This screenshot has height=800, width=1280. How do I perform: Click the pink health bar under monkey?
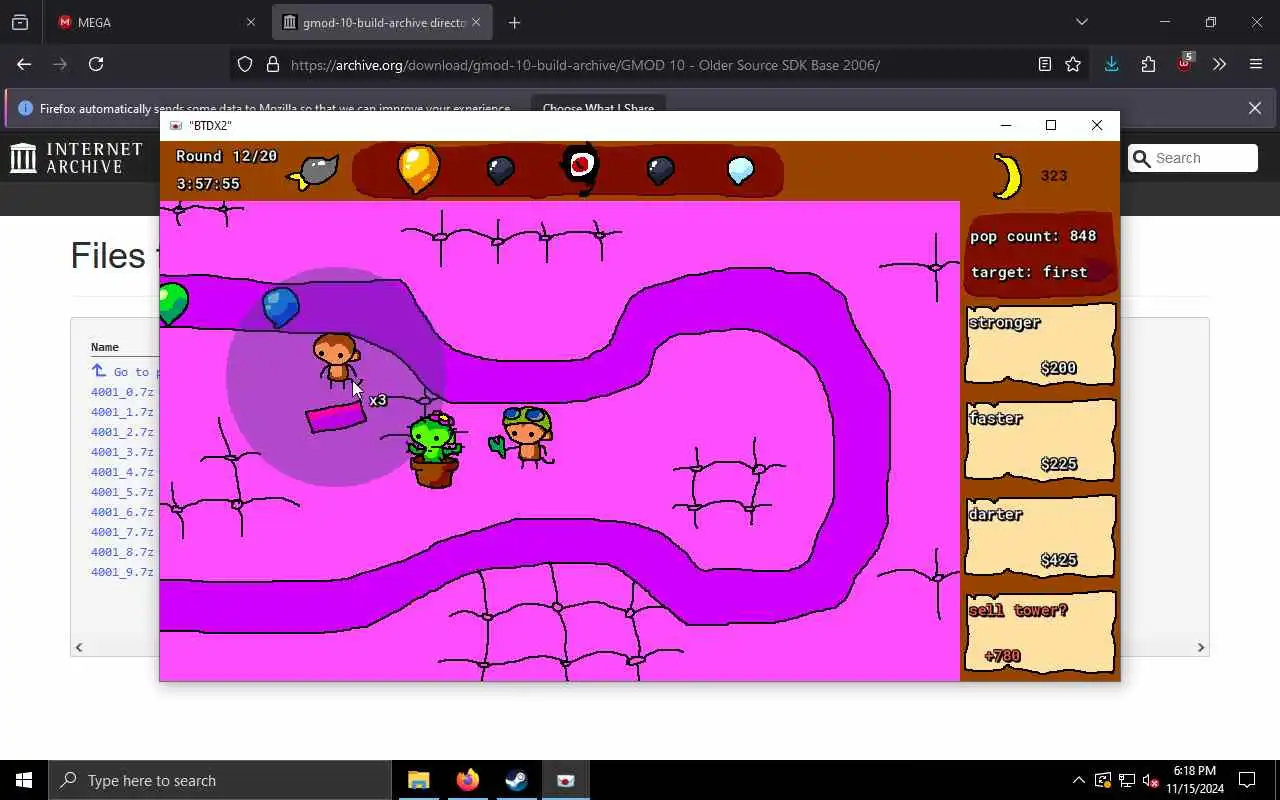point(336,417)
